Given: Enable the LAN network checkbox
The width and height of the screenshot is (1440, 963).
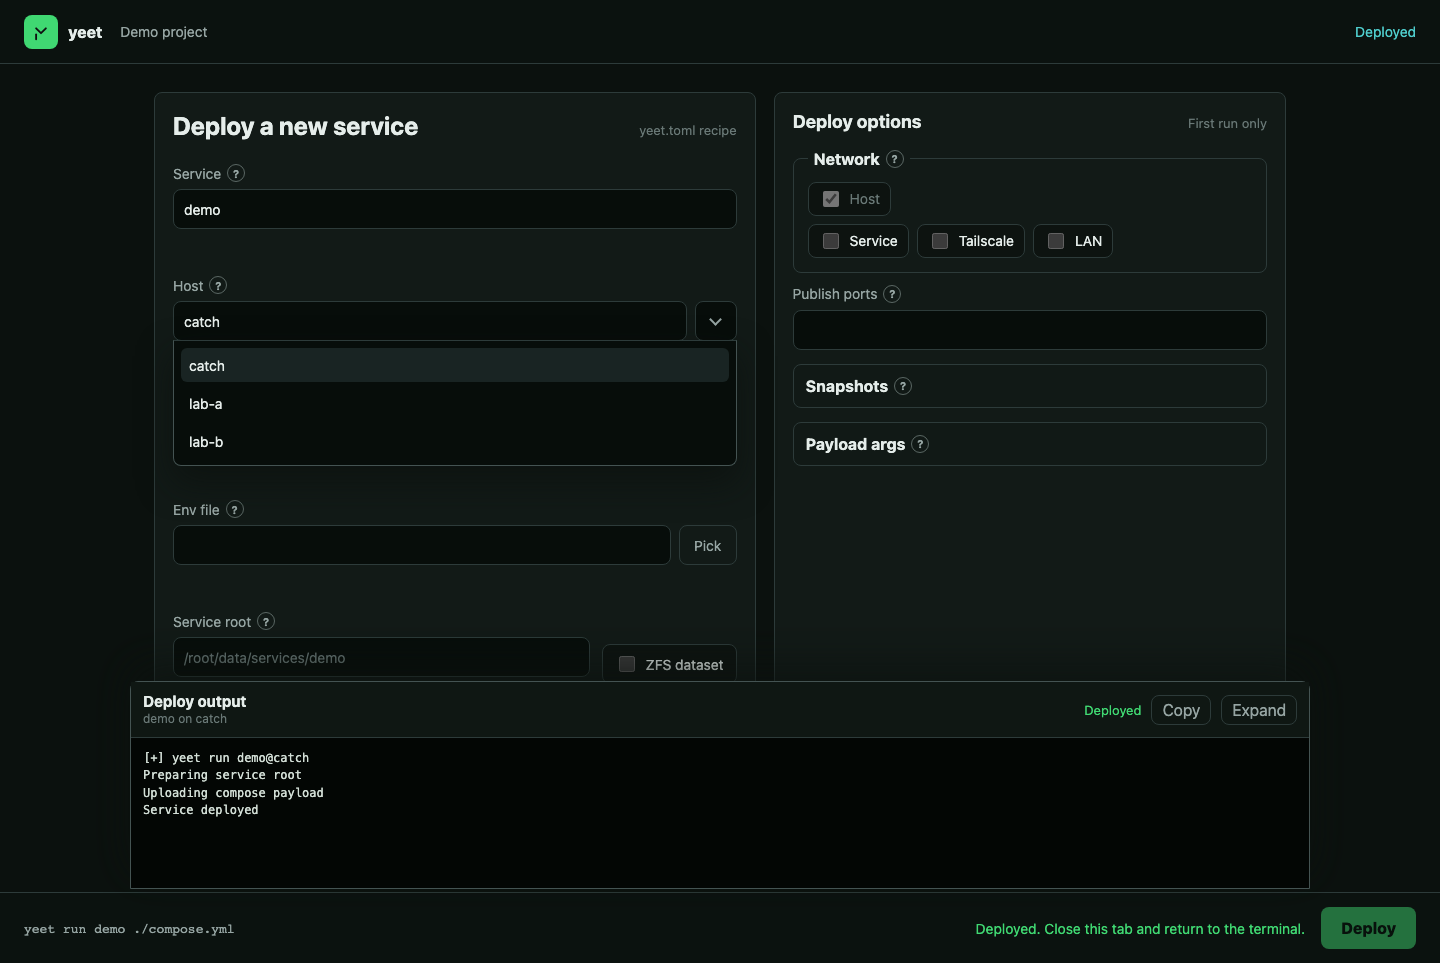Looking at the screenshot, I should point(1056,241).
